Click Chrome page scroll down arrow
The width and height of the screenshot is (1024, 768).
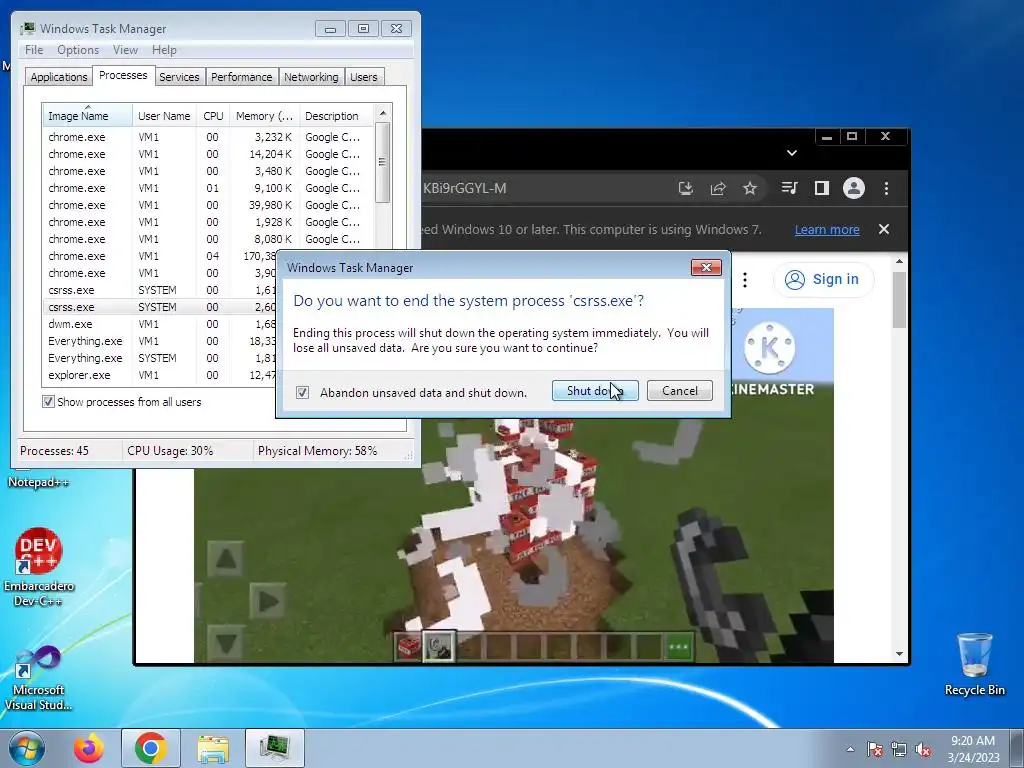pyautogui.click(x=899, y=654)
